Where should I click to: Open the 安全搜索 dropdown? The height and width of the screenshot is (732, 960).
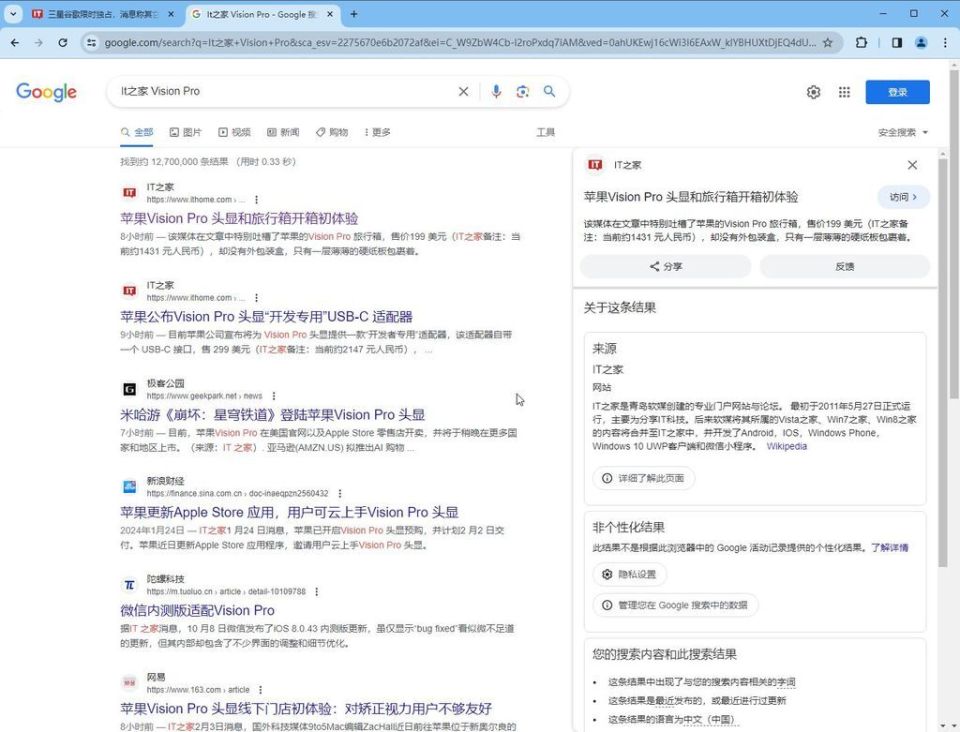(901, 131)
